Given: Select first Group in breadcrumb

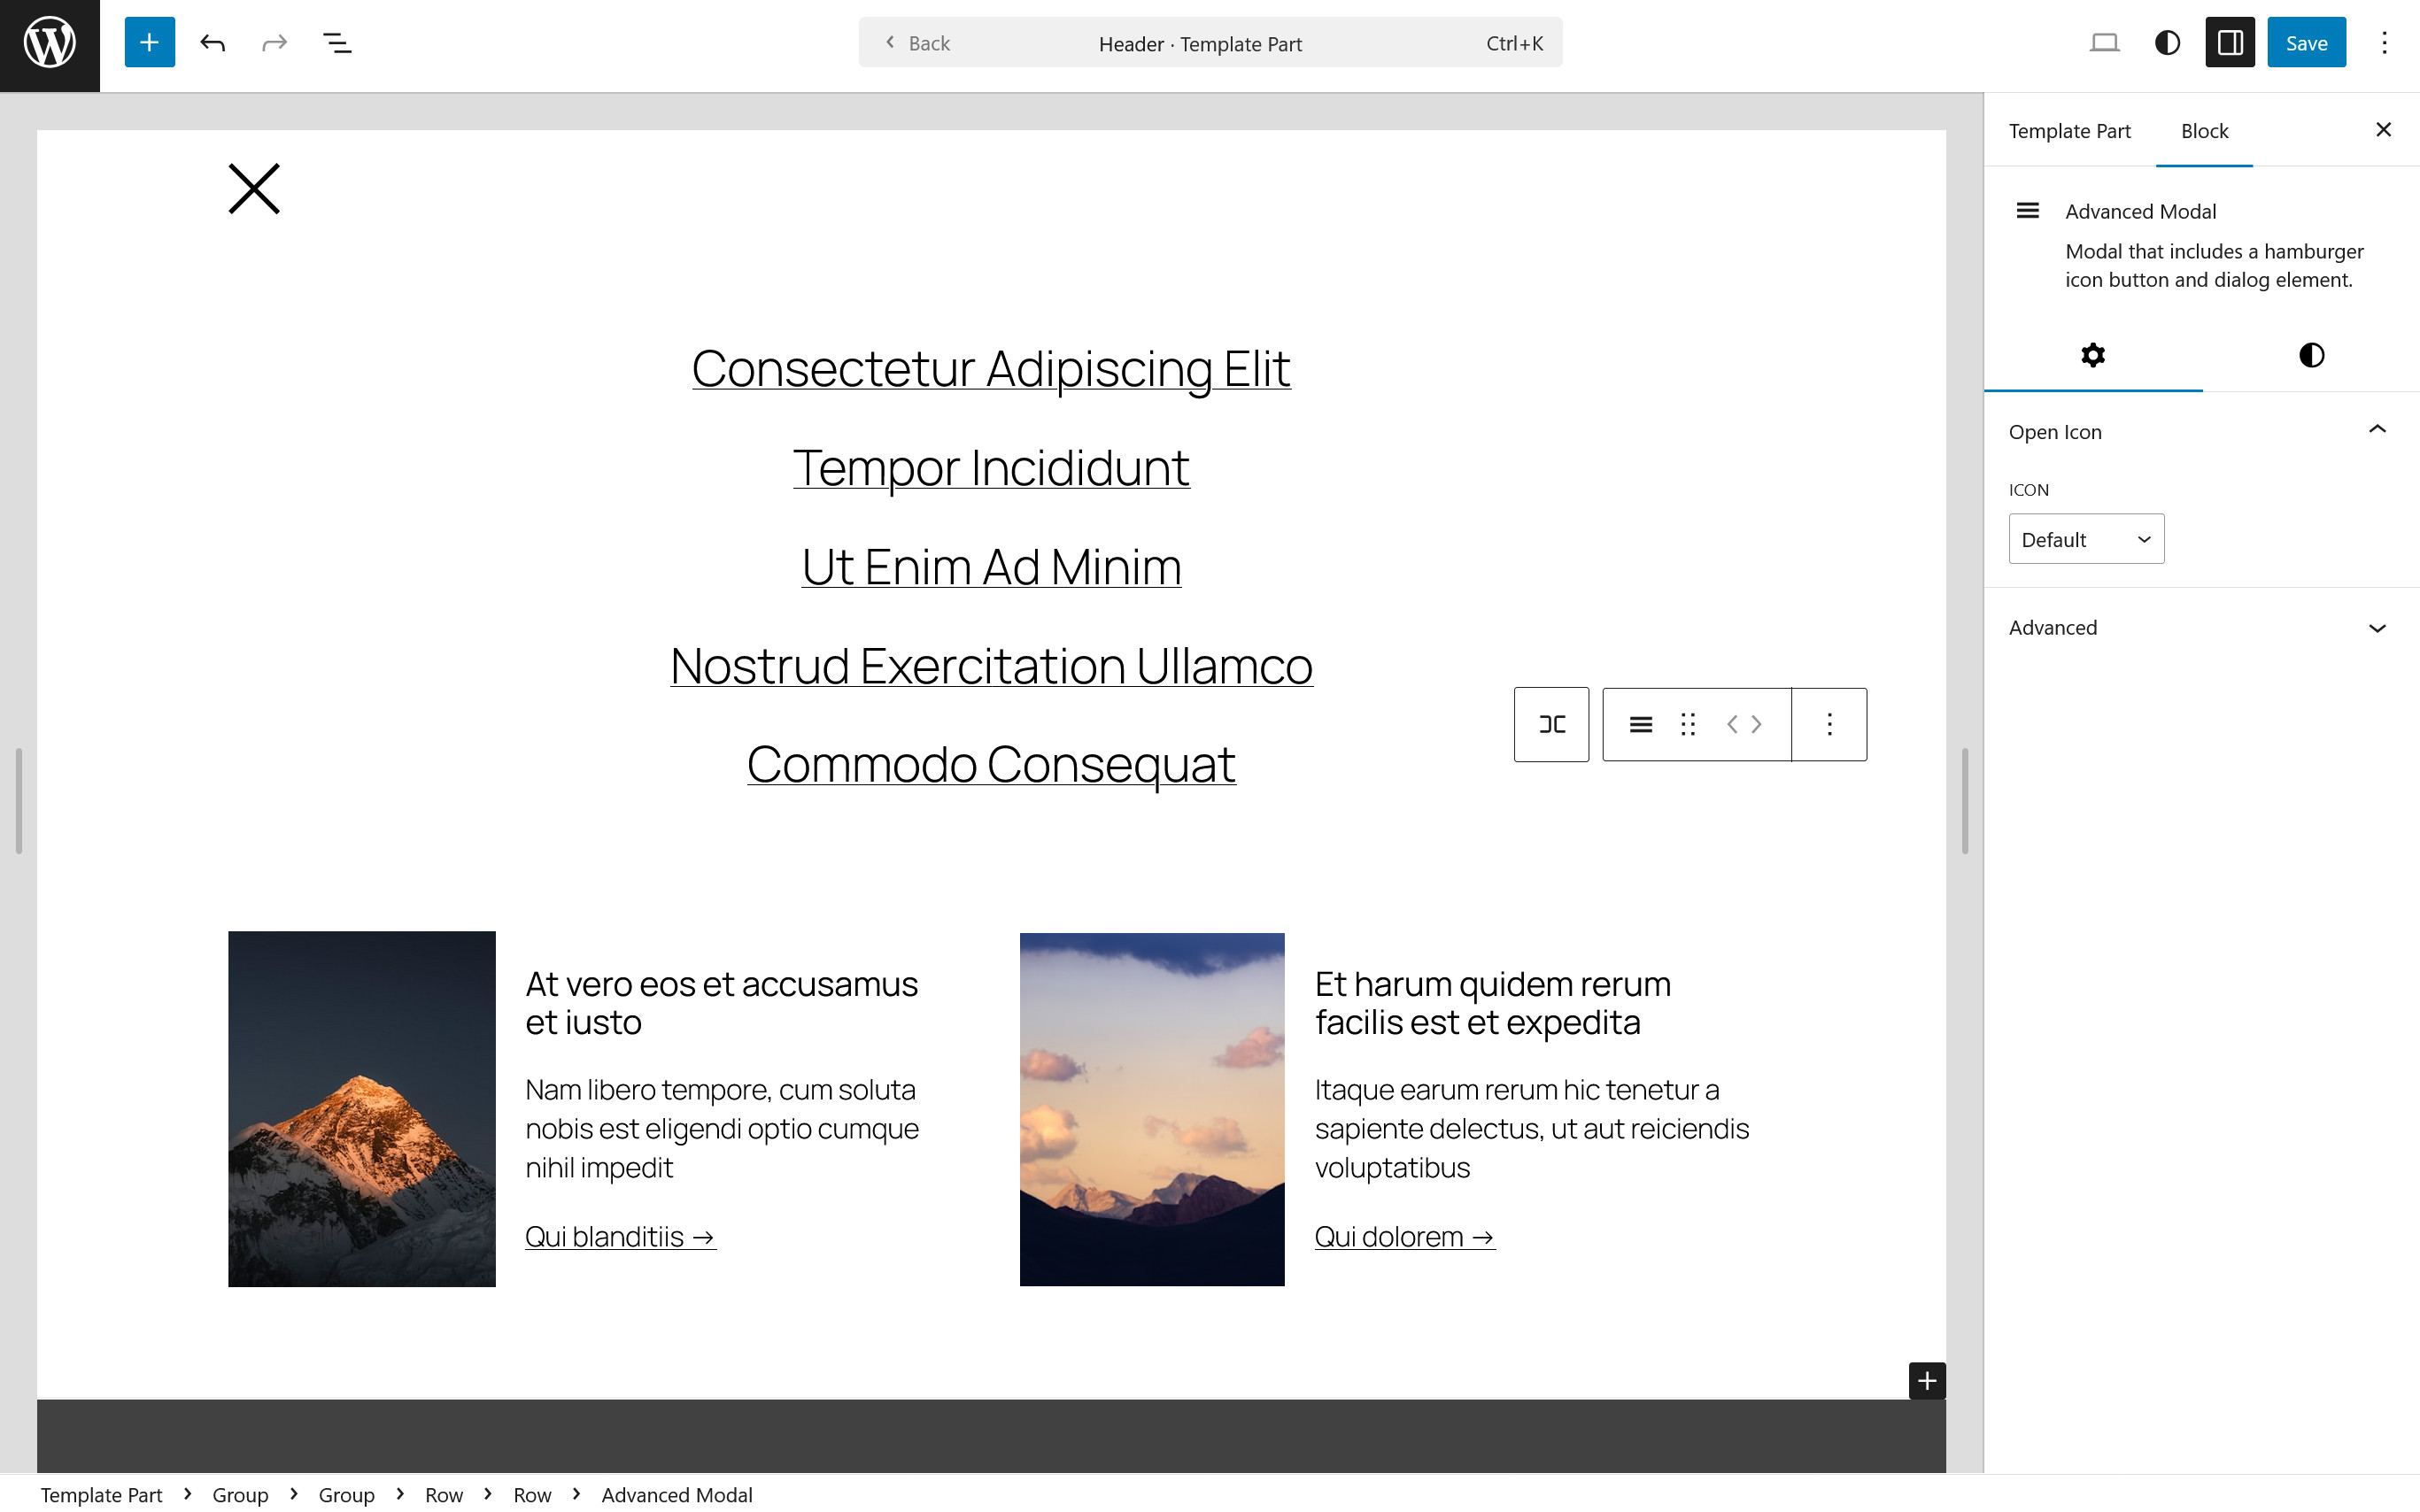Looking at the screenshot, I should (x=240, y=1494).
